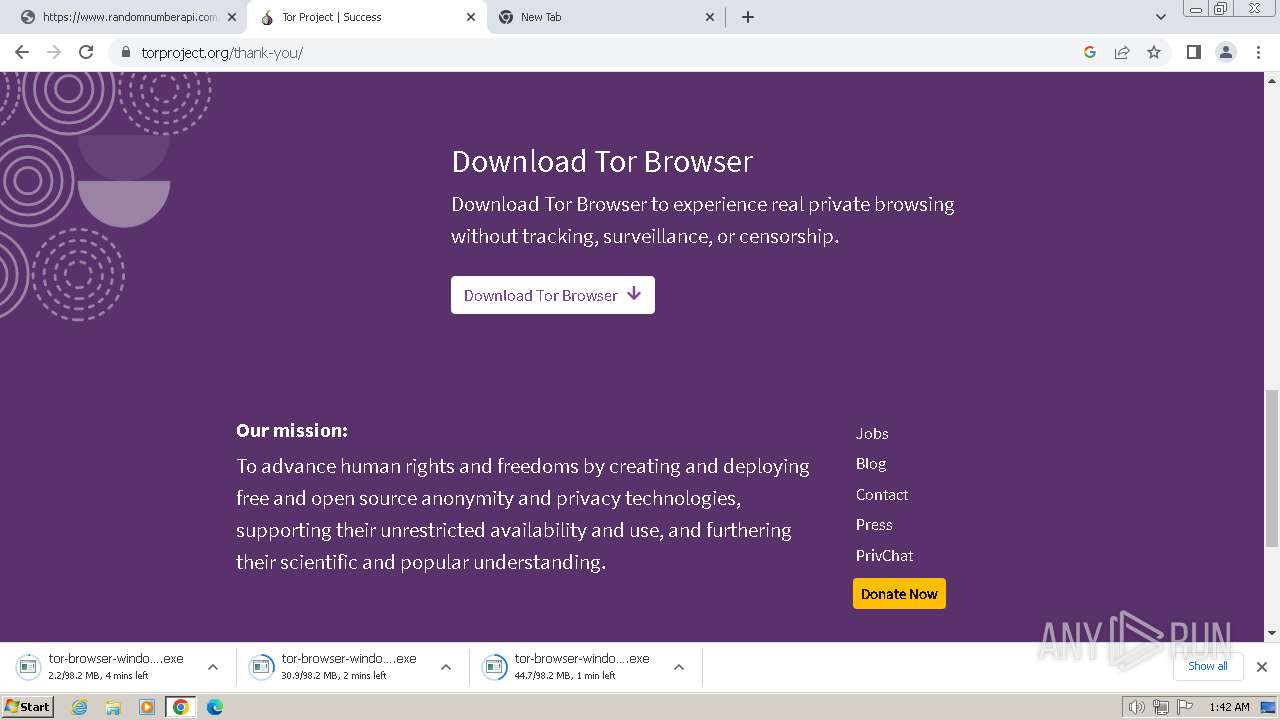Click Show all downloads
1280x720 pixels.
click(x=1207, y=666)
